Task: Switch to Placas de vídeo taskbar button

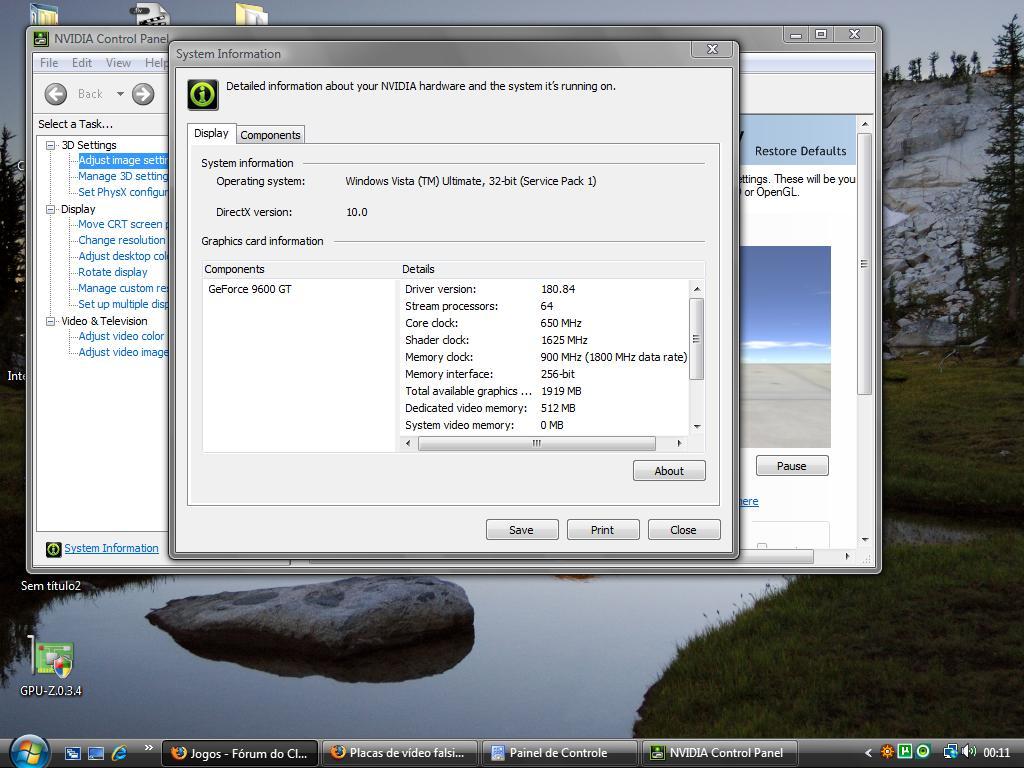Action: (x=400, y=753)
